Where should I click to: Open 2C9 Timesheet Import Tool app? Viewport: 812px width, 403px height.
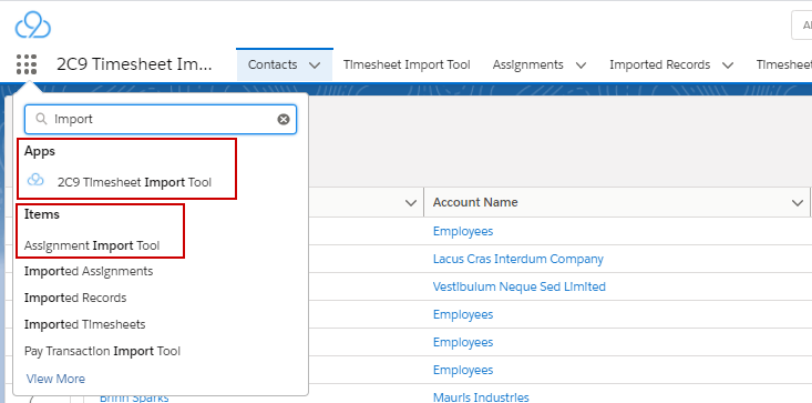134,182
